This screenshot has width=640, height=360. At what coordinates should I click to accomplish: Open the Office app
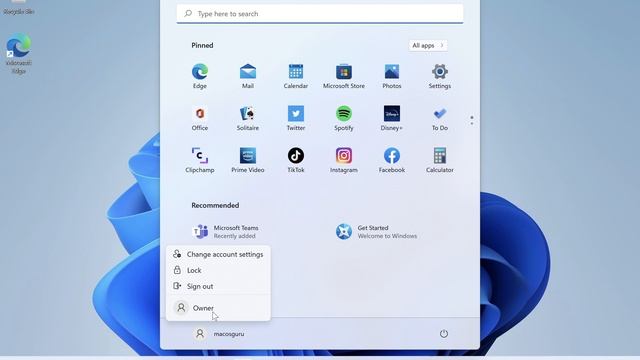[200, 118]
